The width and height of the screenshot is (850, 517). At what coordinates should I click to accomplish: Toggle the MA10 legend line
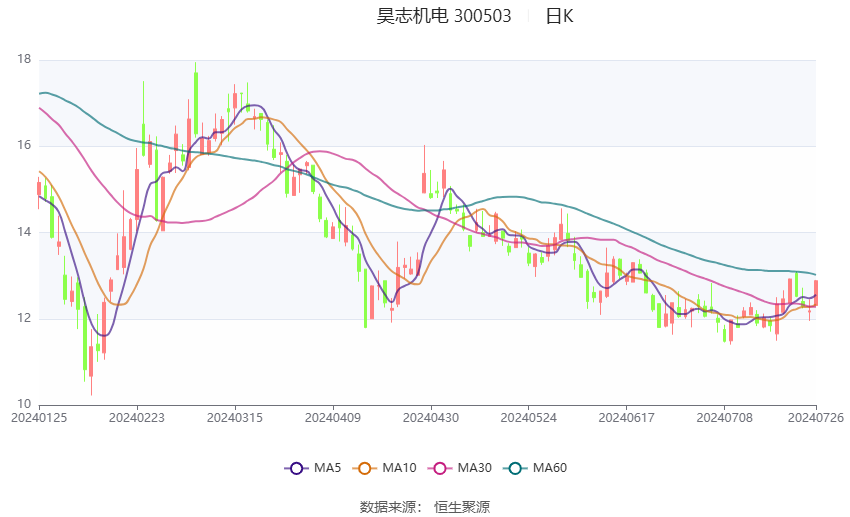[384, 468]
